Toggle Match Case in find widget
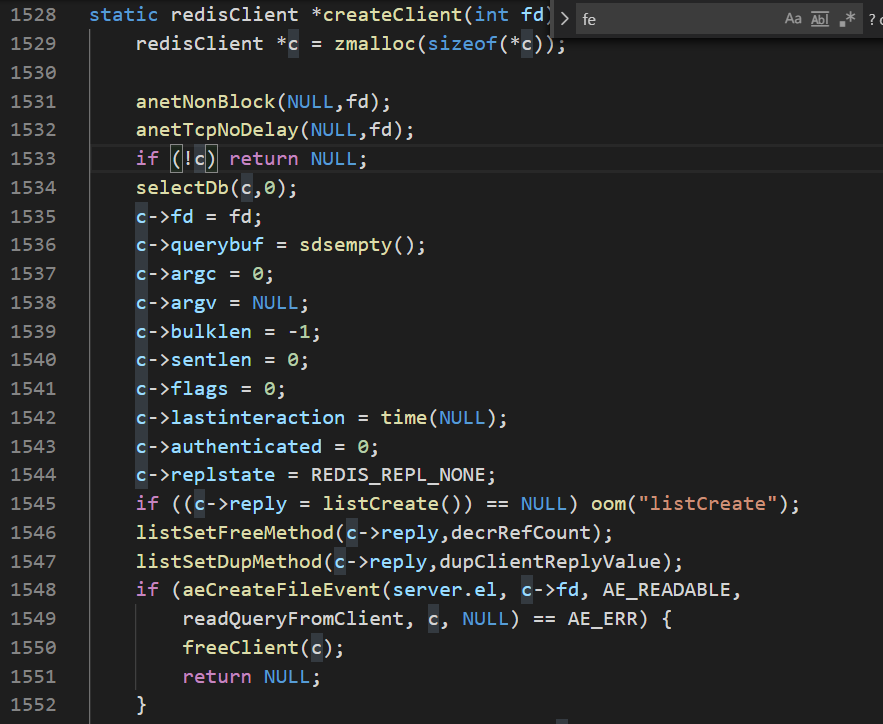This screenshot has height=724, width=883. 793,19
